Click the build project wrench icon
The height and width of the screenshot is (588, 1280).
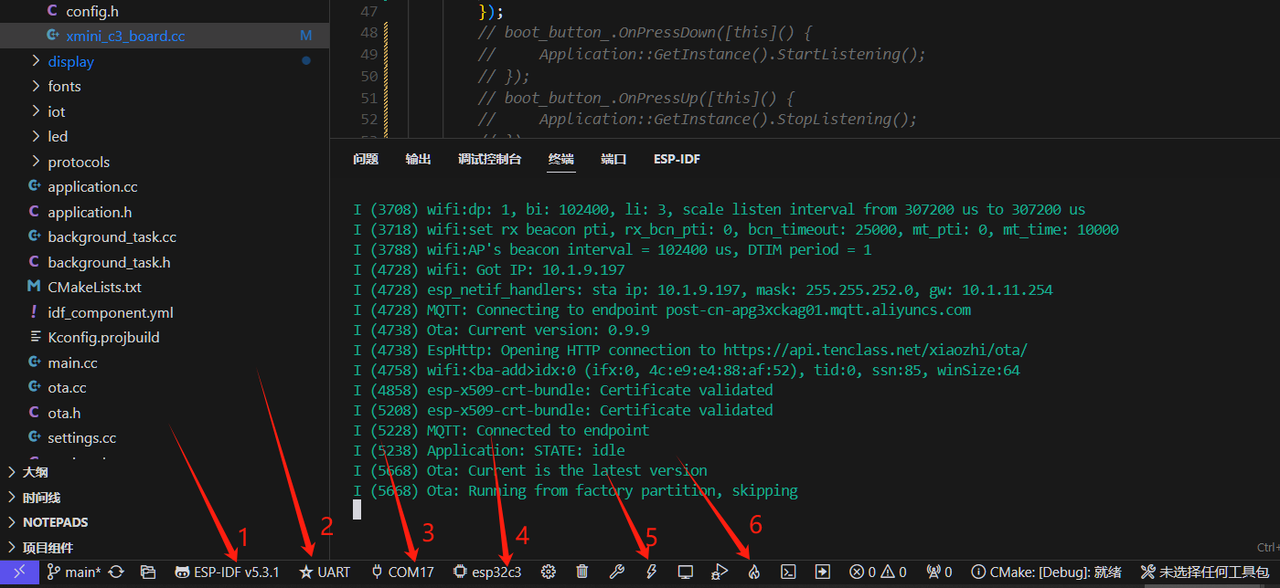point(617,572)
